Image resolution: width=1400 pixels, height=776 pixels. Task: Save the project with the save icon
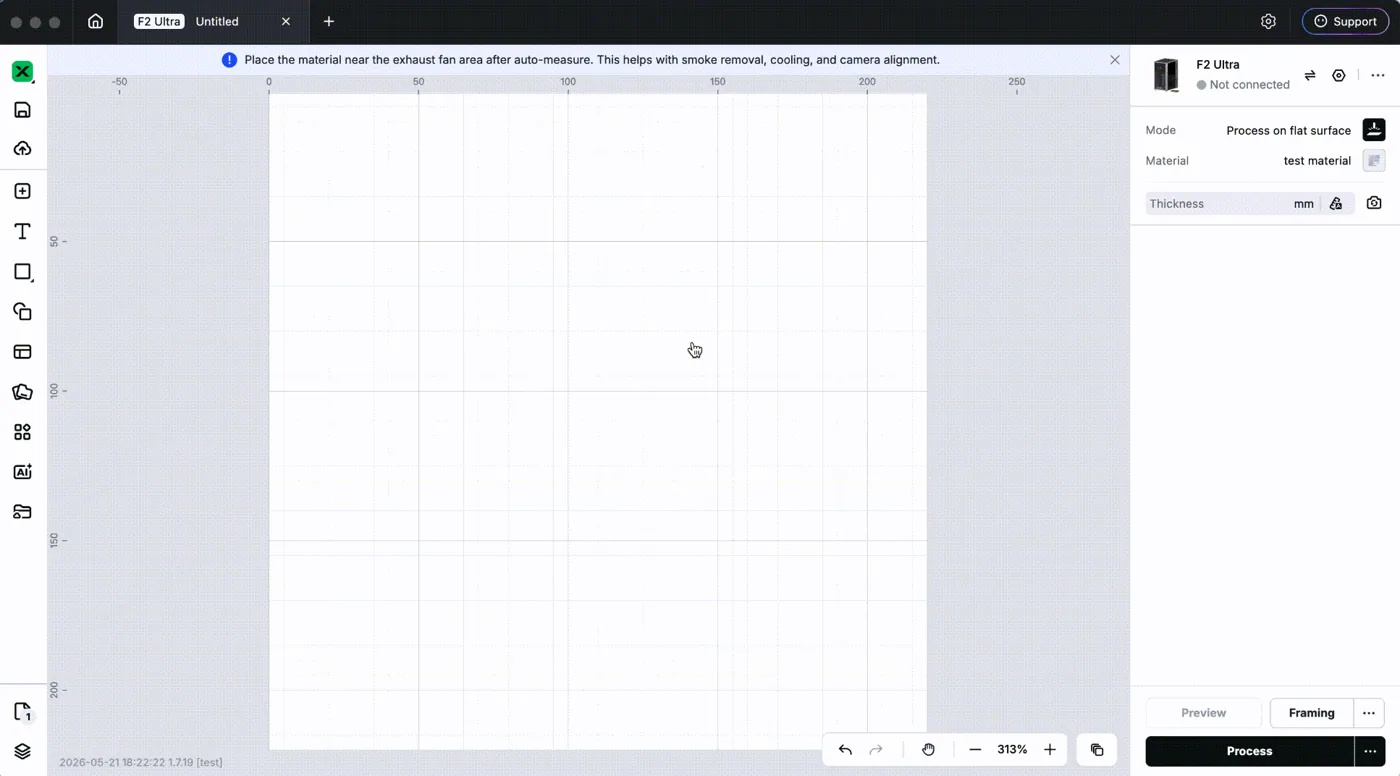pyautogui.click(x=22, y=110)
